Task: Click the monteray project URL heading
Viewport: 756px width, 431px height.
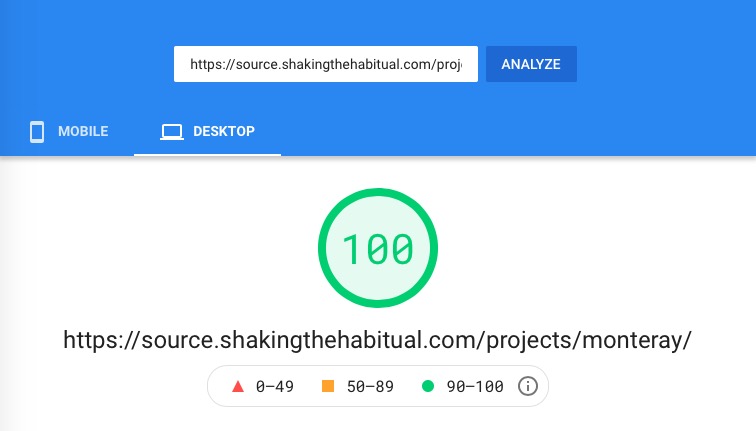Action: point(378,340)
